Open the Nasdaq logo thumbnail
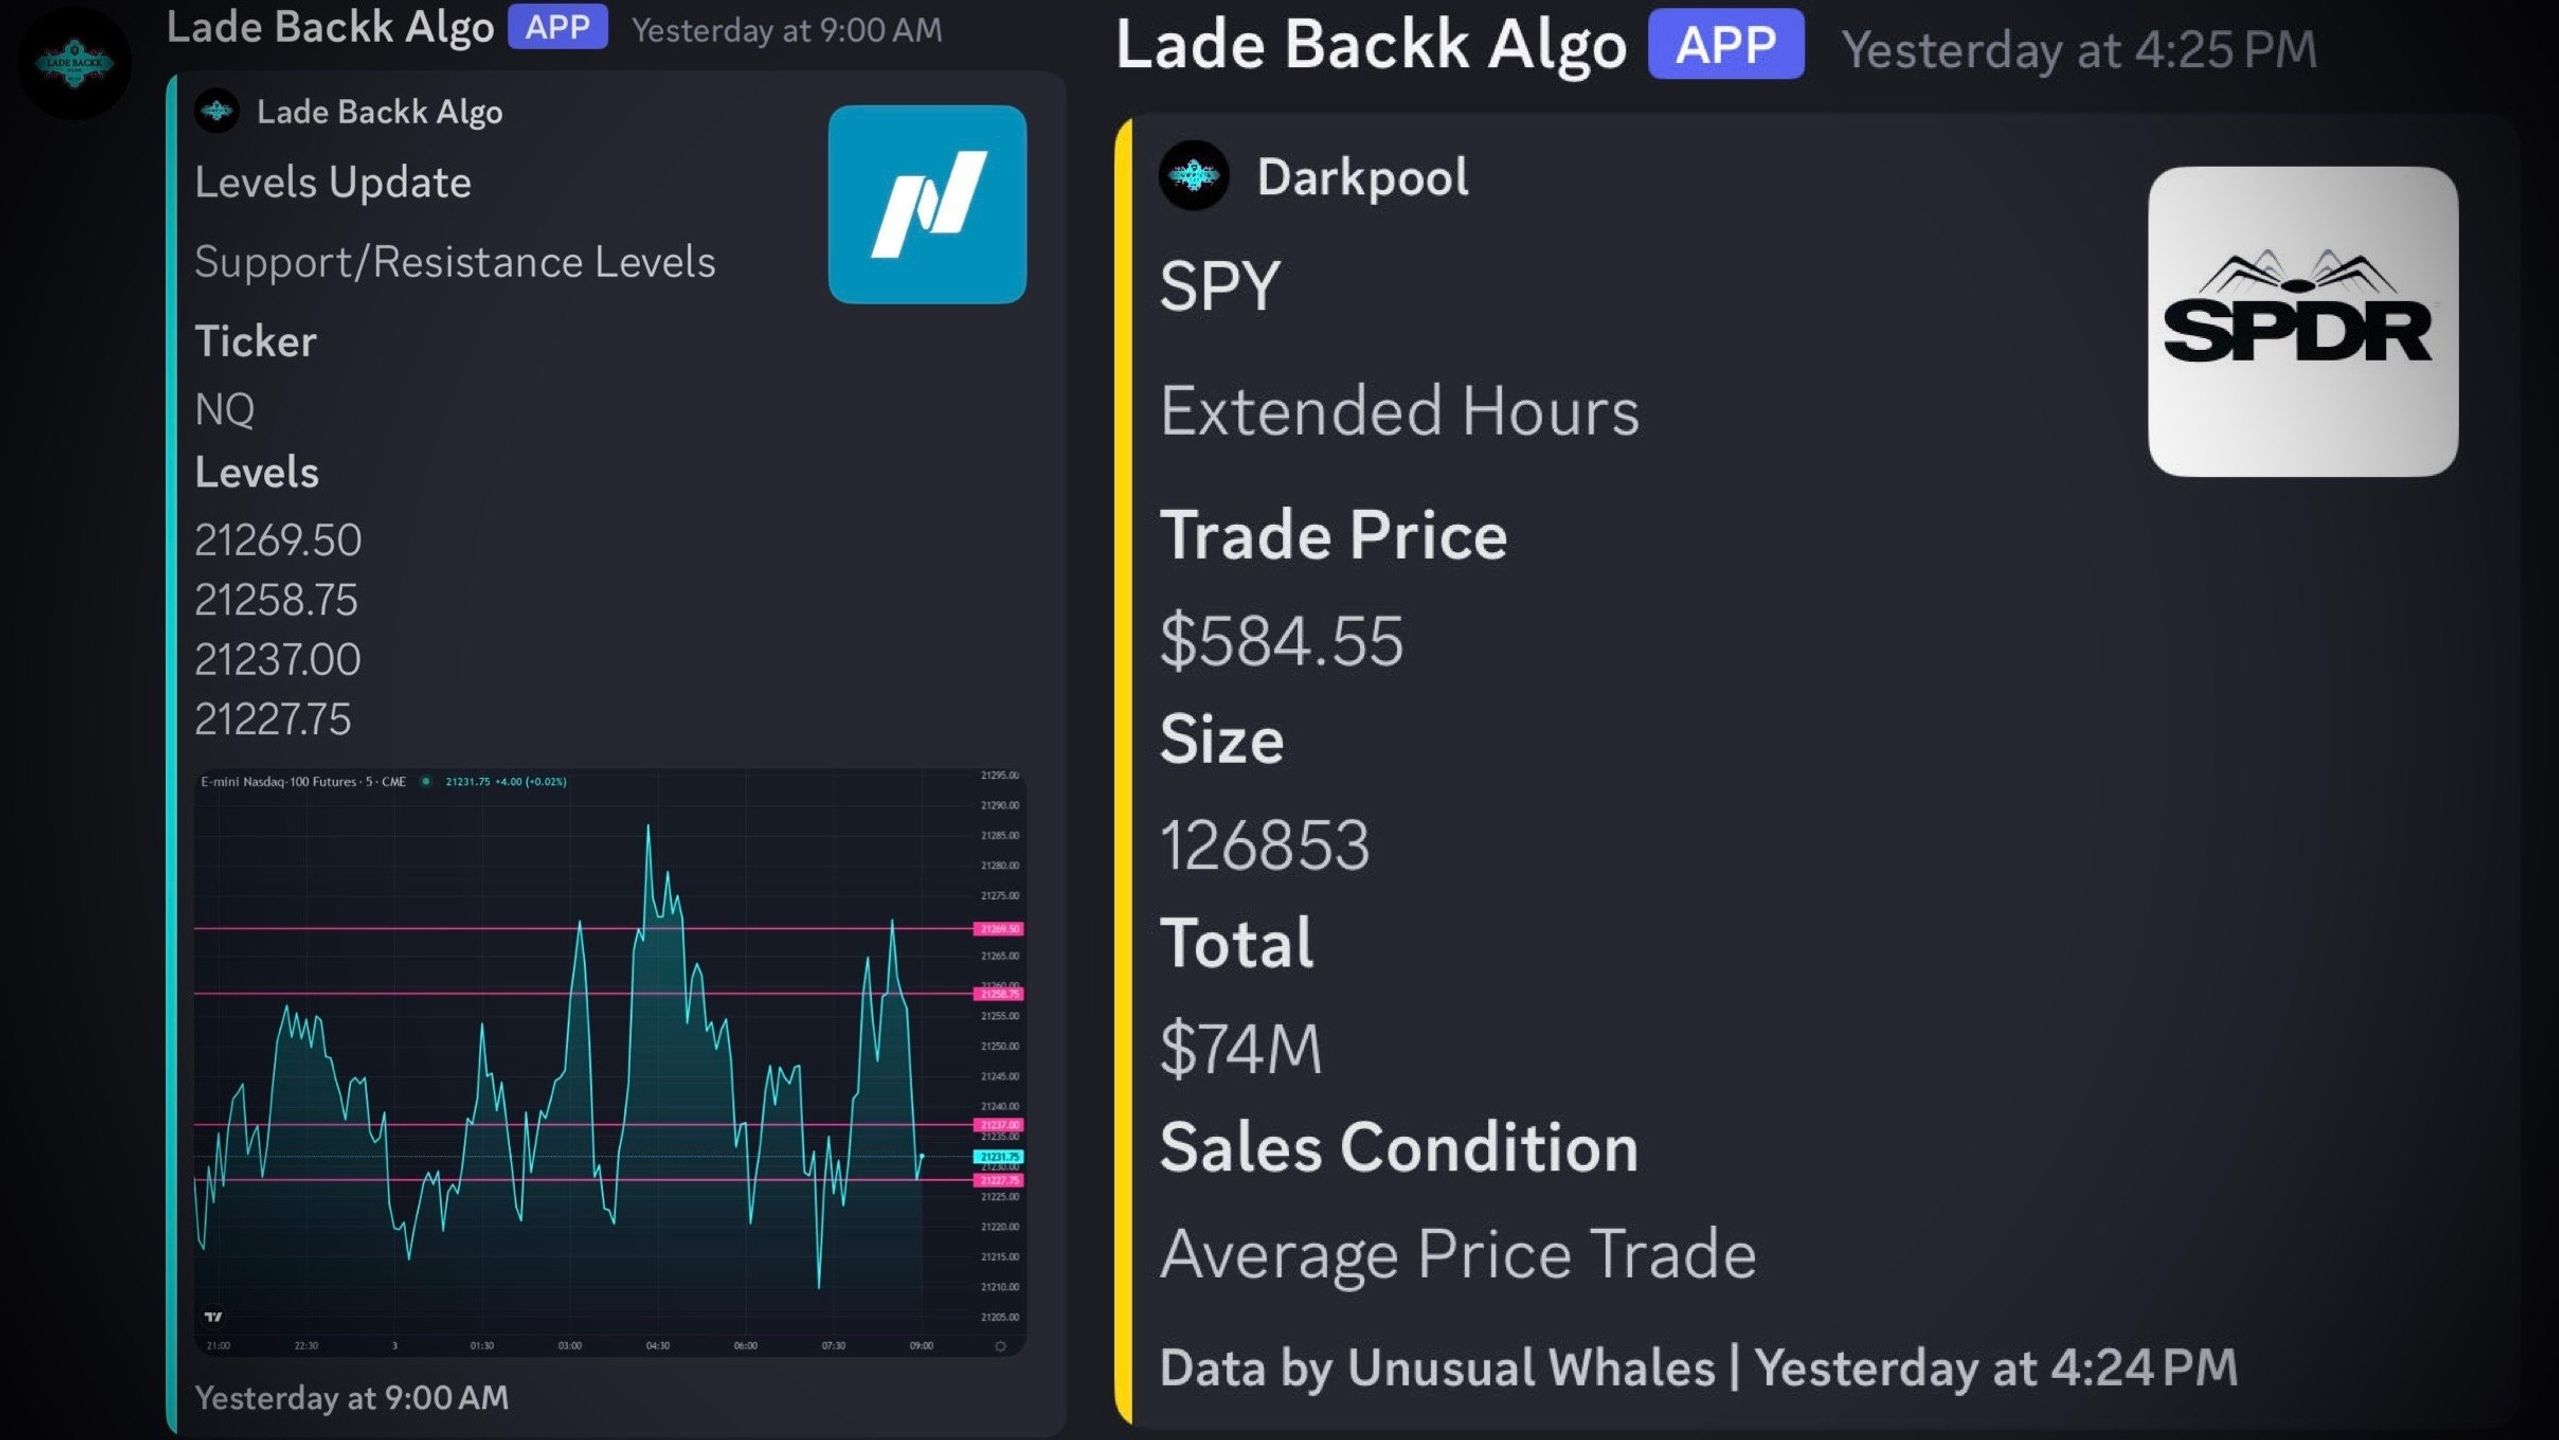Viewport: 2559px width, 1440px height. [x=927, y=204]
